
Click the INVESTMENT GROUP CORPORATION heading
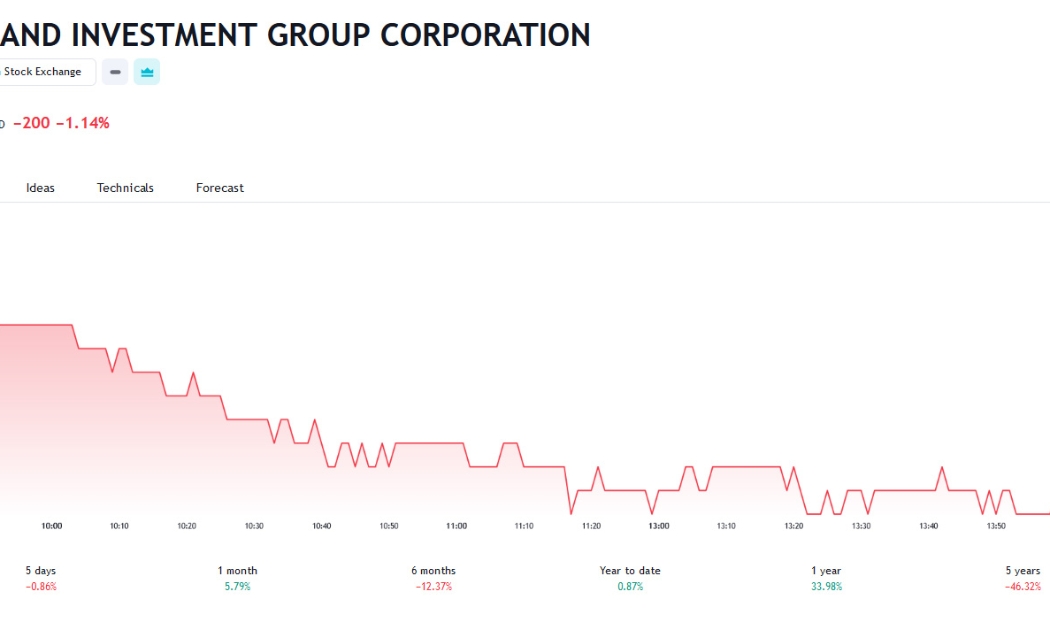331,35
